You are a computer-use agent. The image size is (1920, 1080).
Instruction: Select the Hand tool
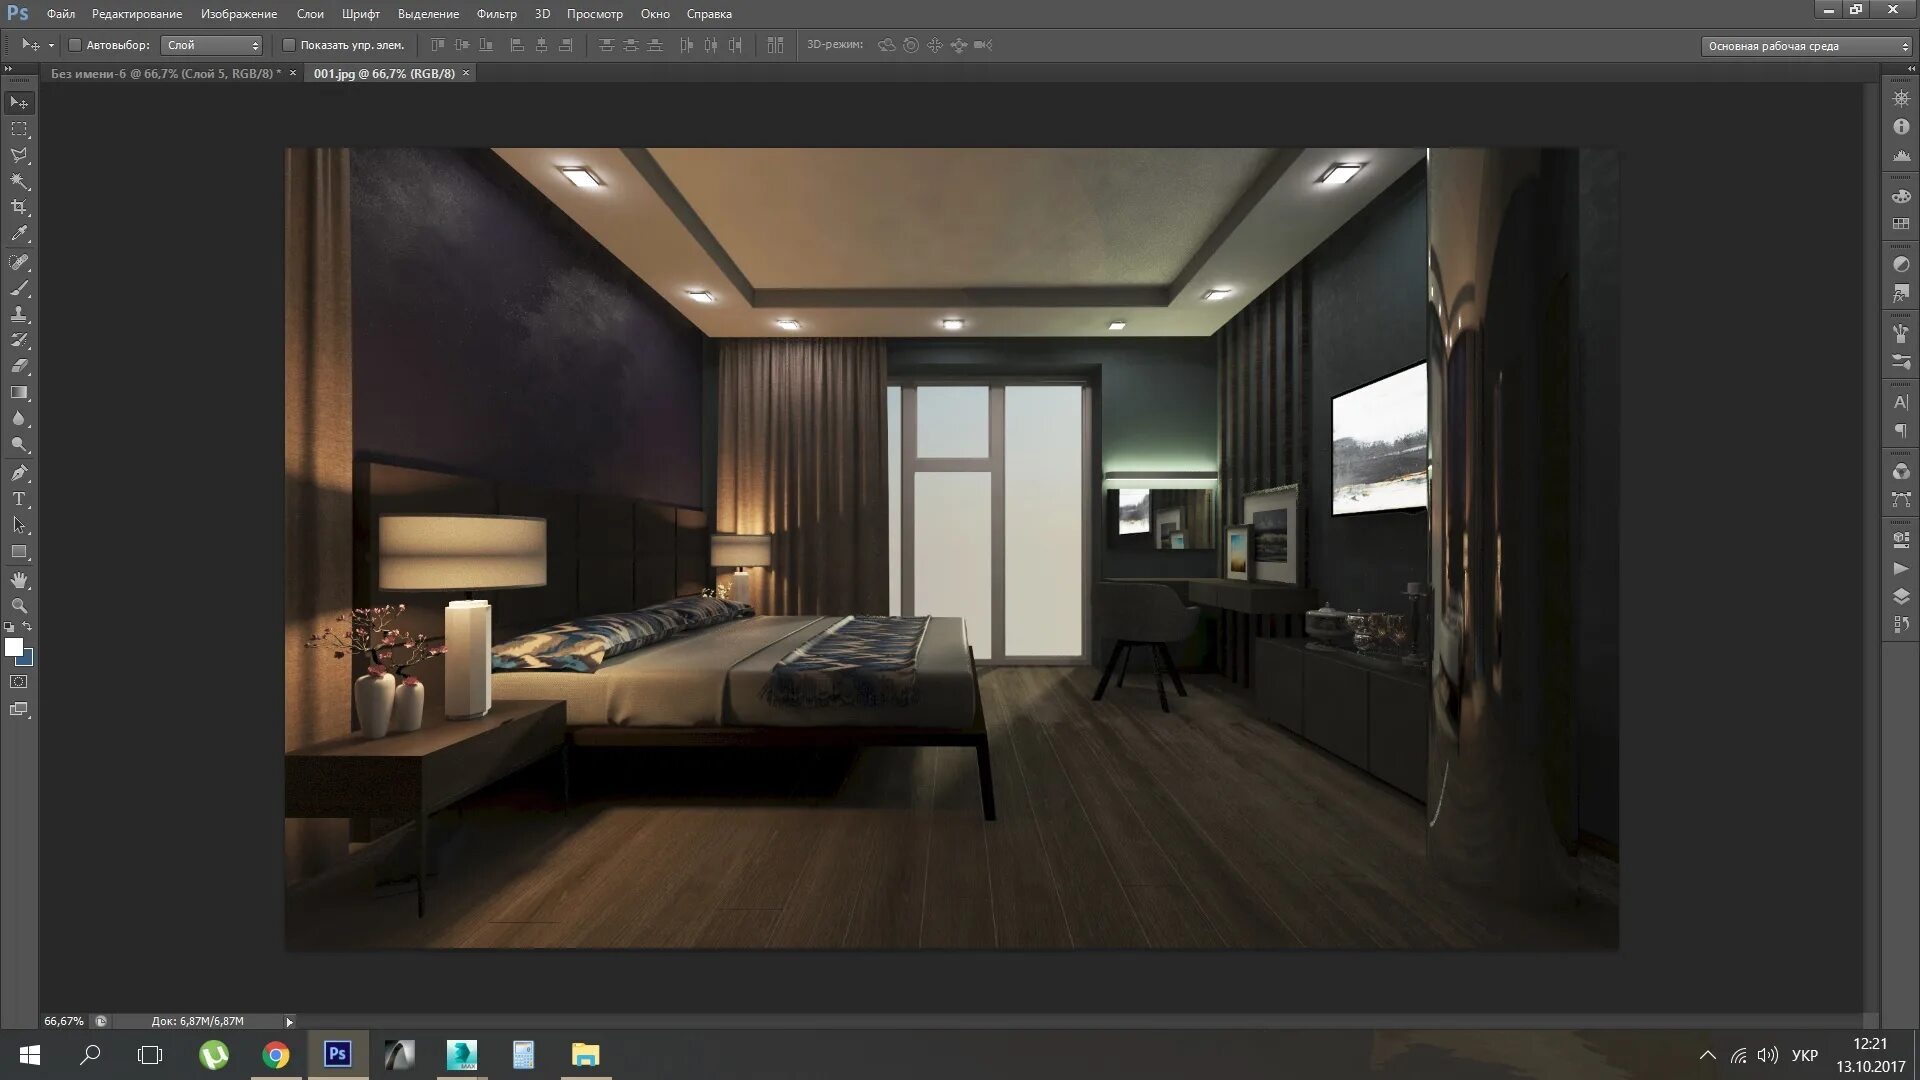pos(19,580)
